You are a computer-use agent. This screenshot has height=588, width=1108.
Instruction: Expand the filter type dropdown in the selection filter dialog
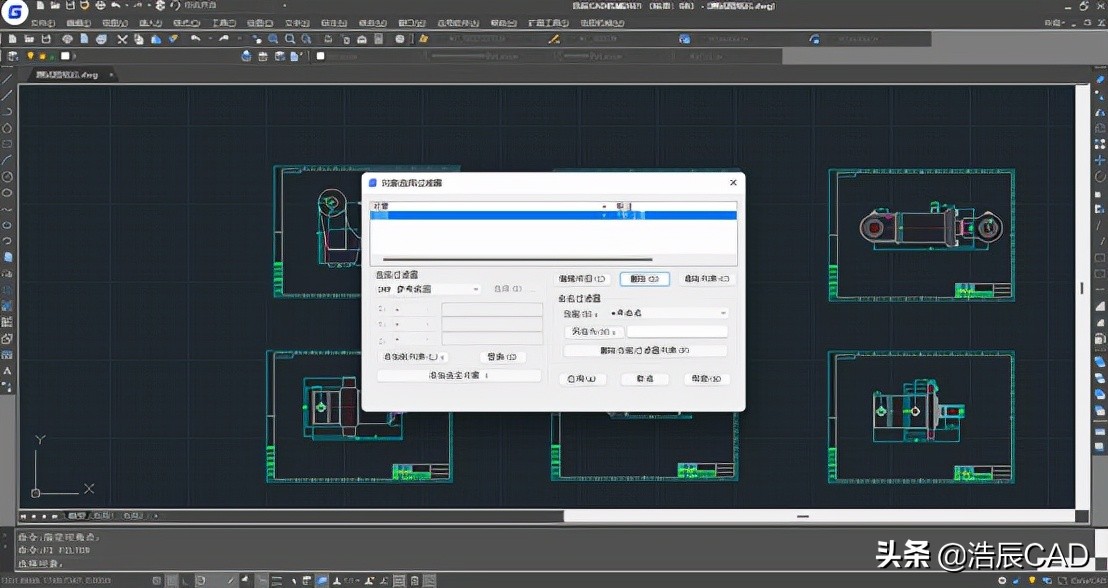[475, 288]
